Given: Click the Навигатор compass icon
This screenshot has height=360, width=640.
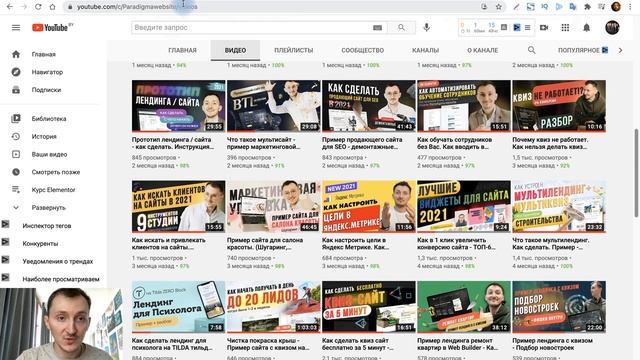Looking at the screenshot, I should 16,72.
